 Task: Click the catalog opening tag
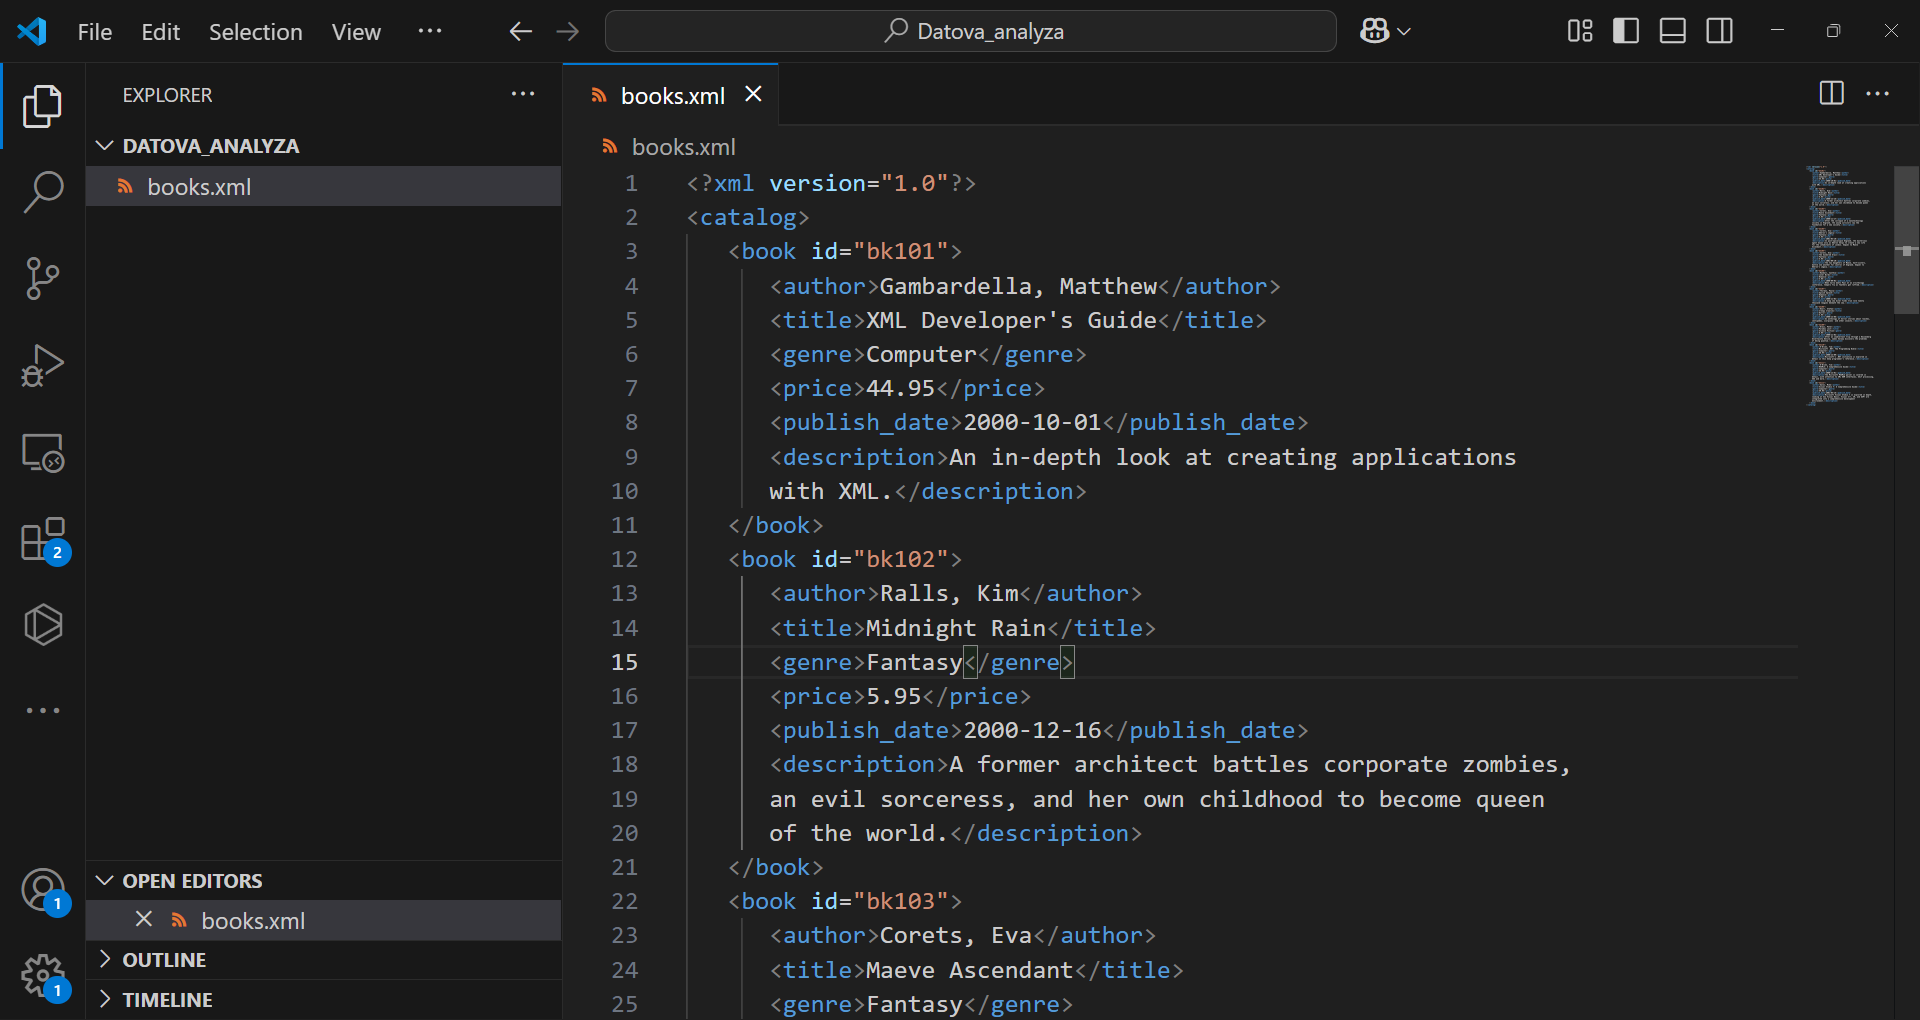[x=748, y=217]
